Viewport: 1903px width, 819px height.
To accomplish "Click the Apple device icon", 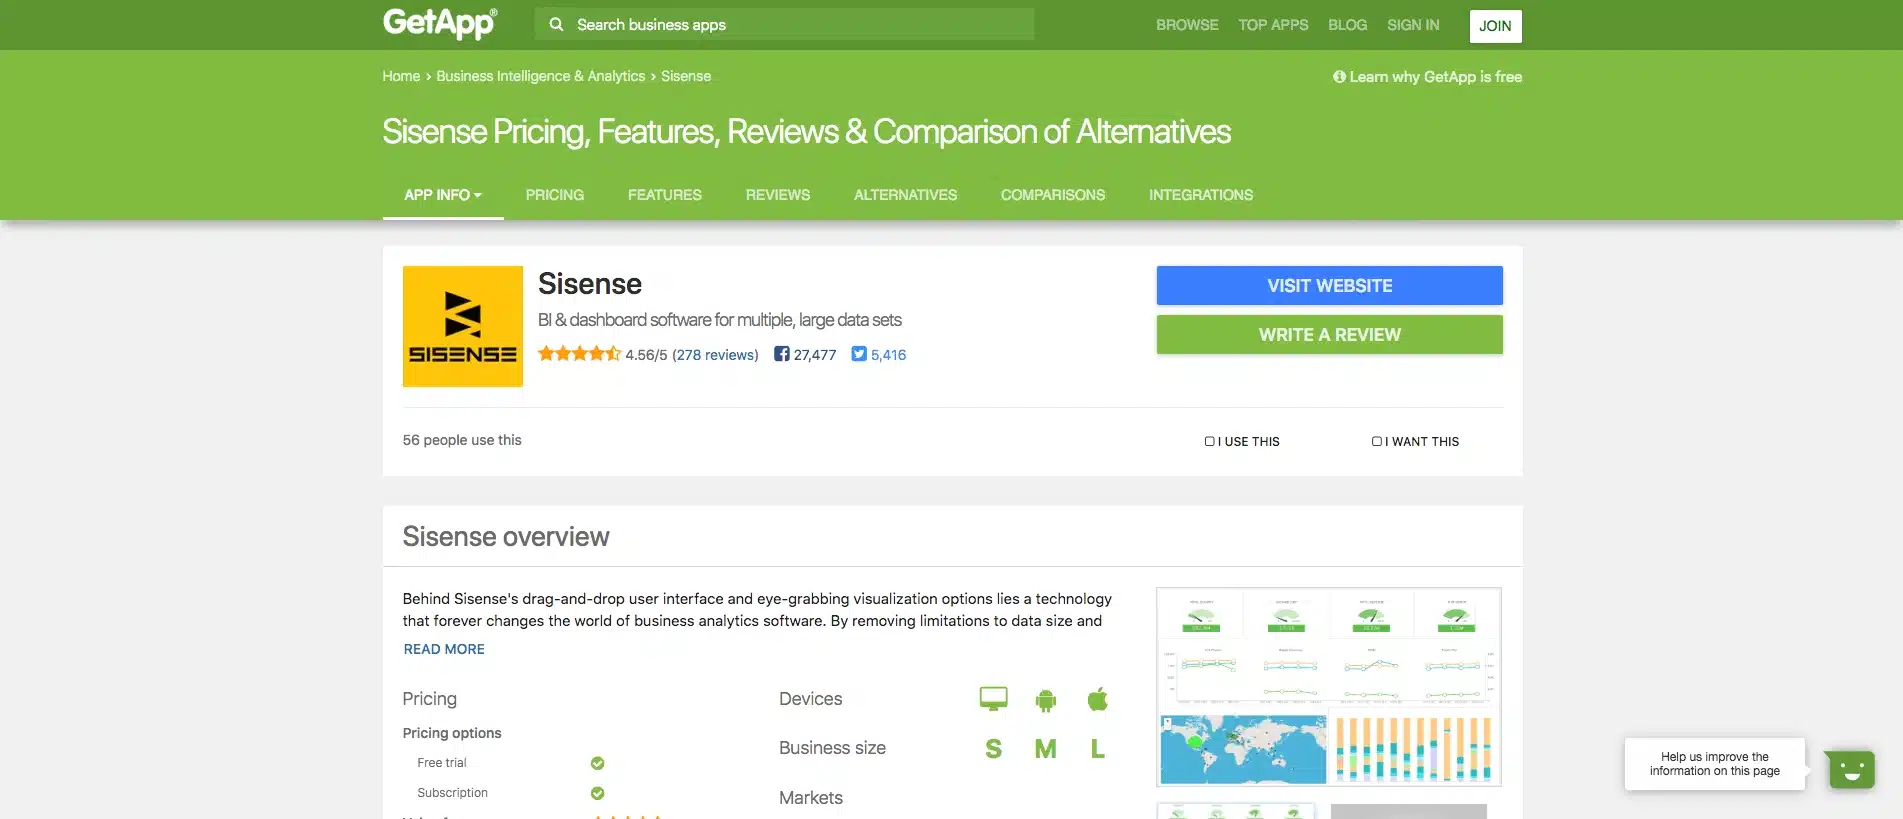I will [1096, 698].
